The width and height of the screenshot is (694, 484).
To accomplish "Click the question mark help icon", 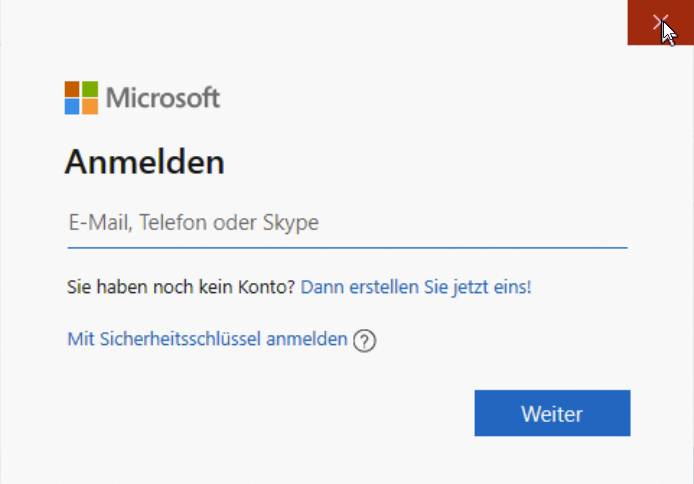I will [x=364, y=341].
